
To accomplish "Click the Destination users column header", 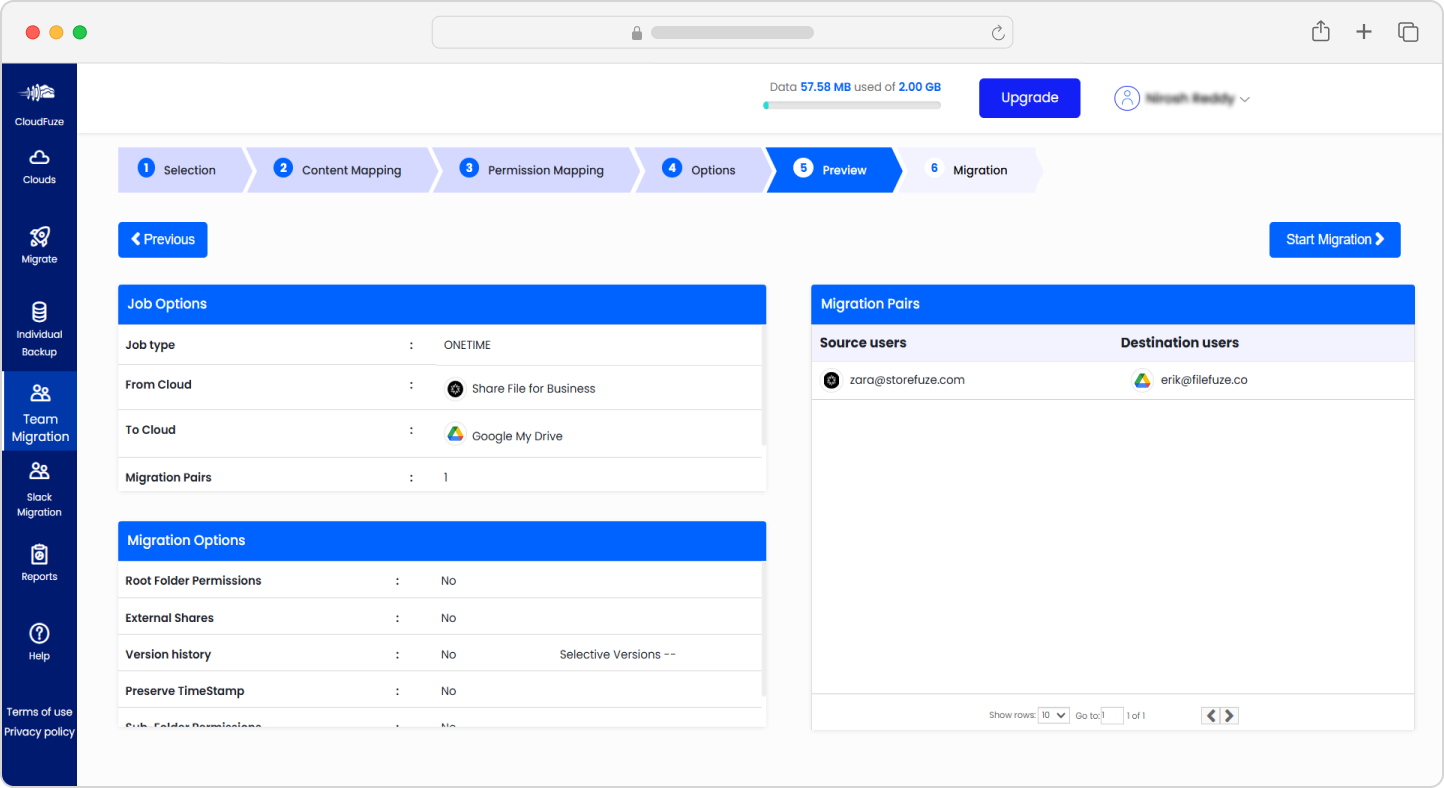I will [1179, 343].
